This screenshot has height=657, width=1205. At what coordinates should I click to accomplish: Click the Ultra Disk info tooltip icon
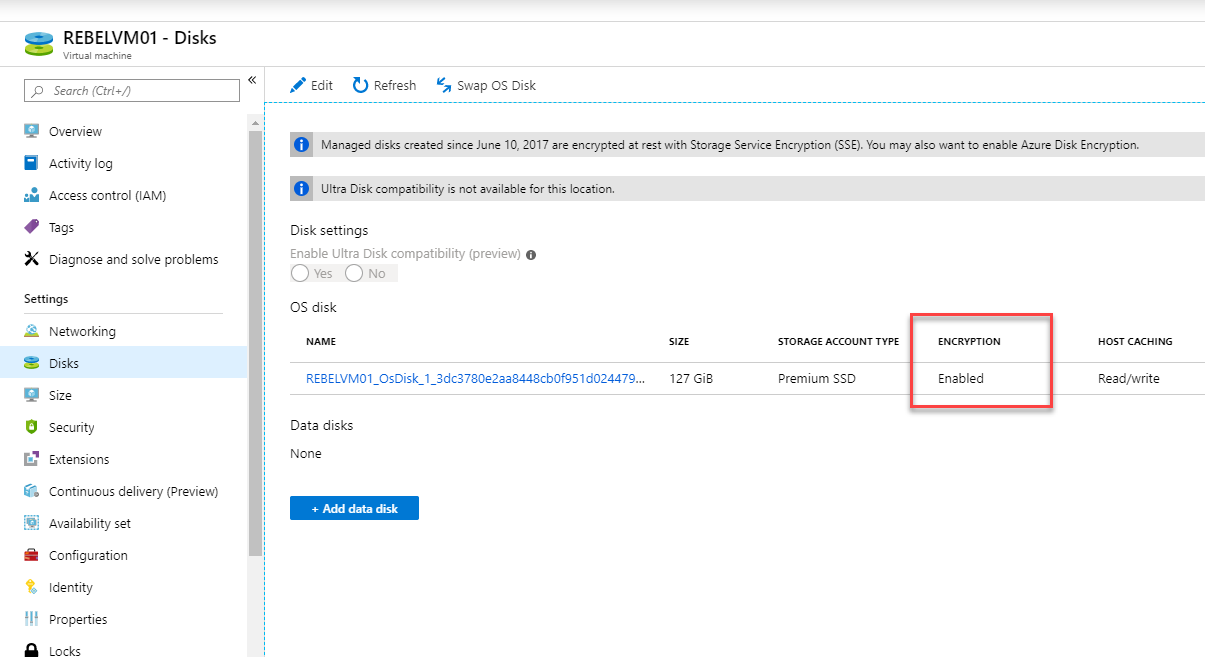pos(531,254)
